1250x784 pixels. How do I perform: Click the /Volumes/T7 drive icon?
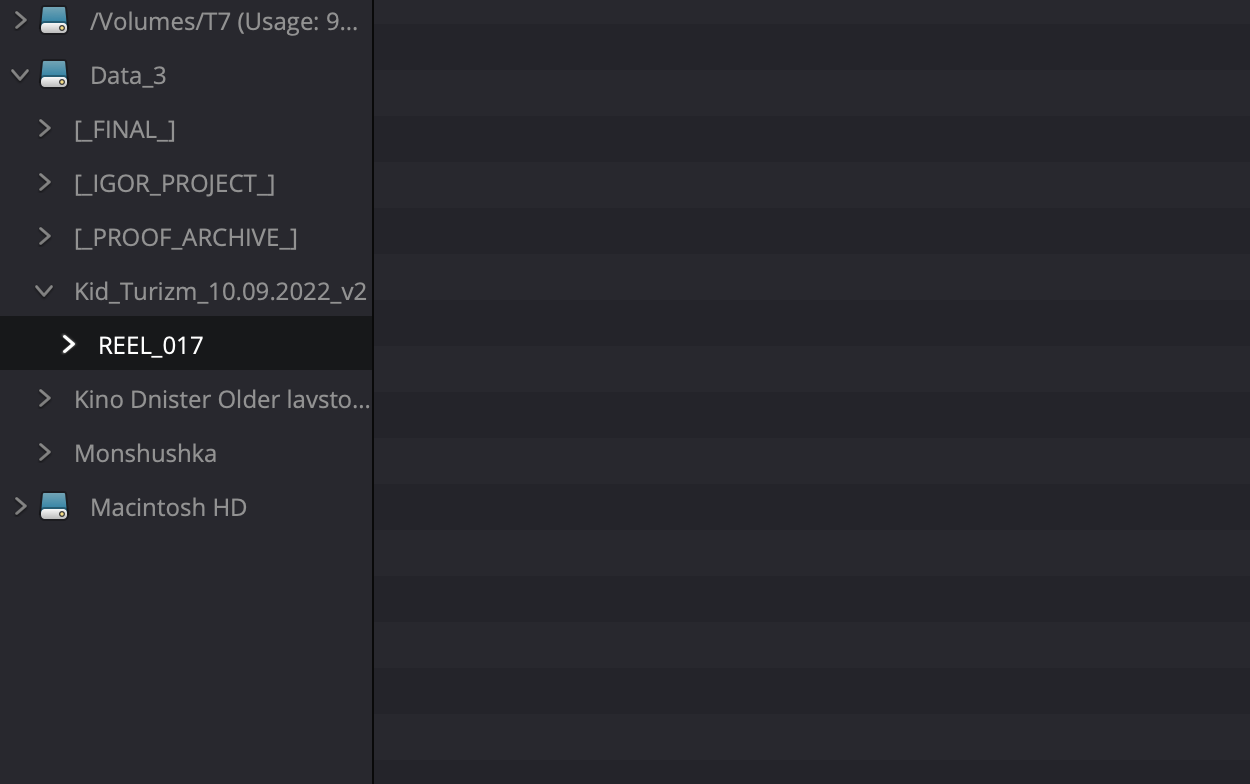54,21
